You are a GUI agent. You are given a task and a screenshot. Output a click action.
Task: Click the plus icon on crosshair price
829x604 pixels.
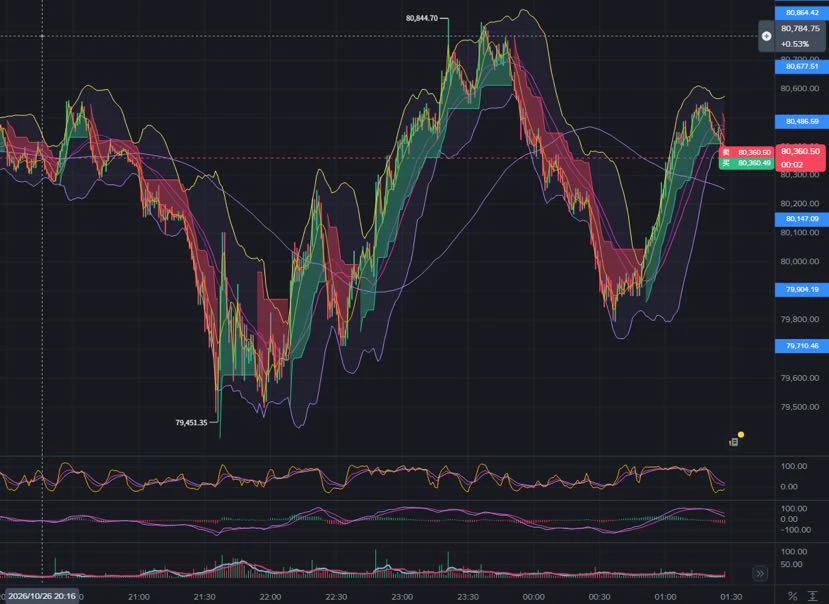[x=767, y=36]
